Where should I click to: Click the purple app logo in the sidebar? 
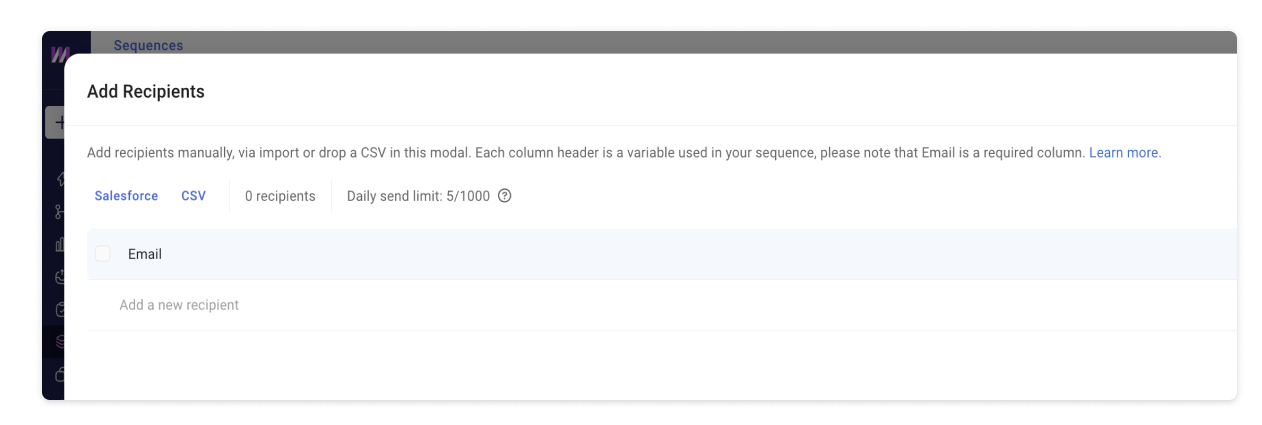[x=56, y=54]
